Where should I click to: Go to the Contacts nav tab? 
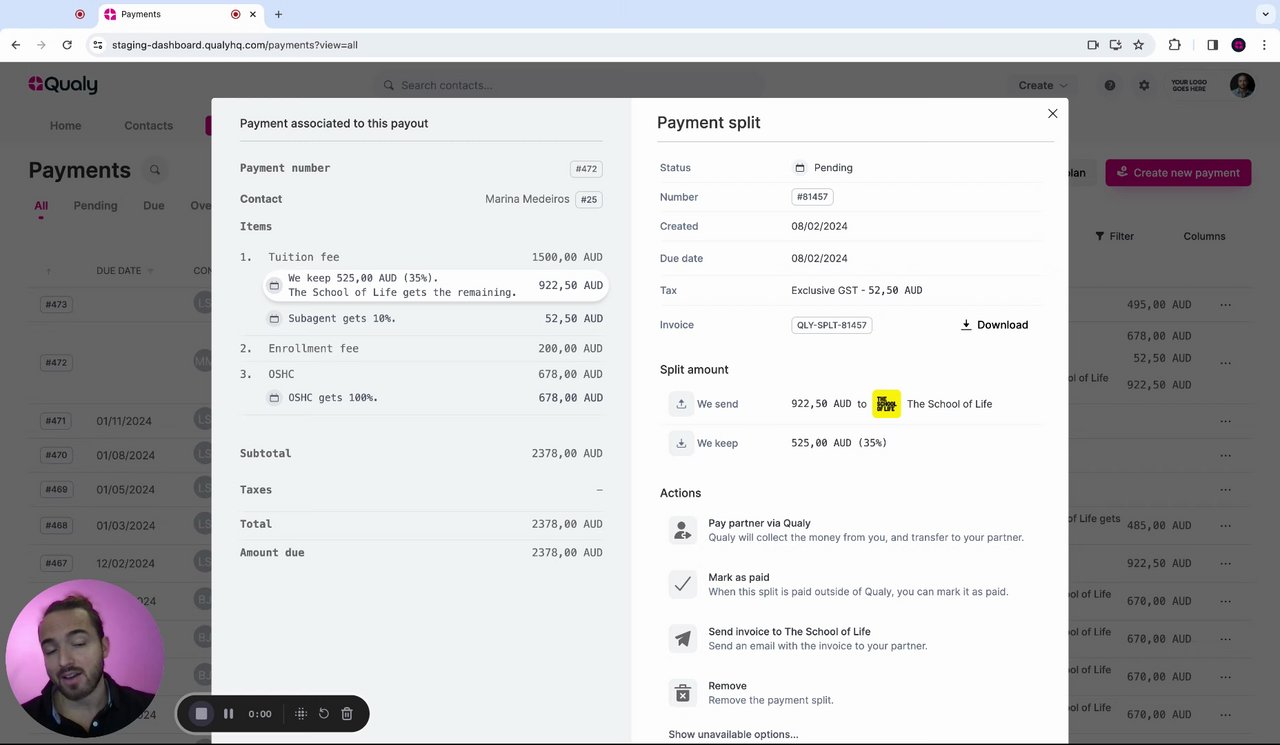tap(148, 126)
